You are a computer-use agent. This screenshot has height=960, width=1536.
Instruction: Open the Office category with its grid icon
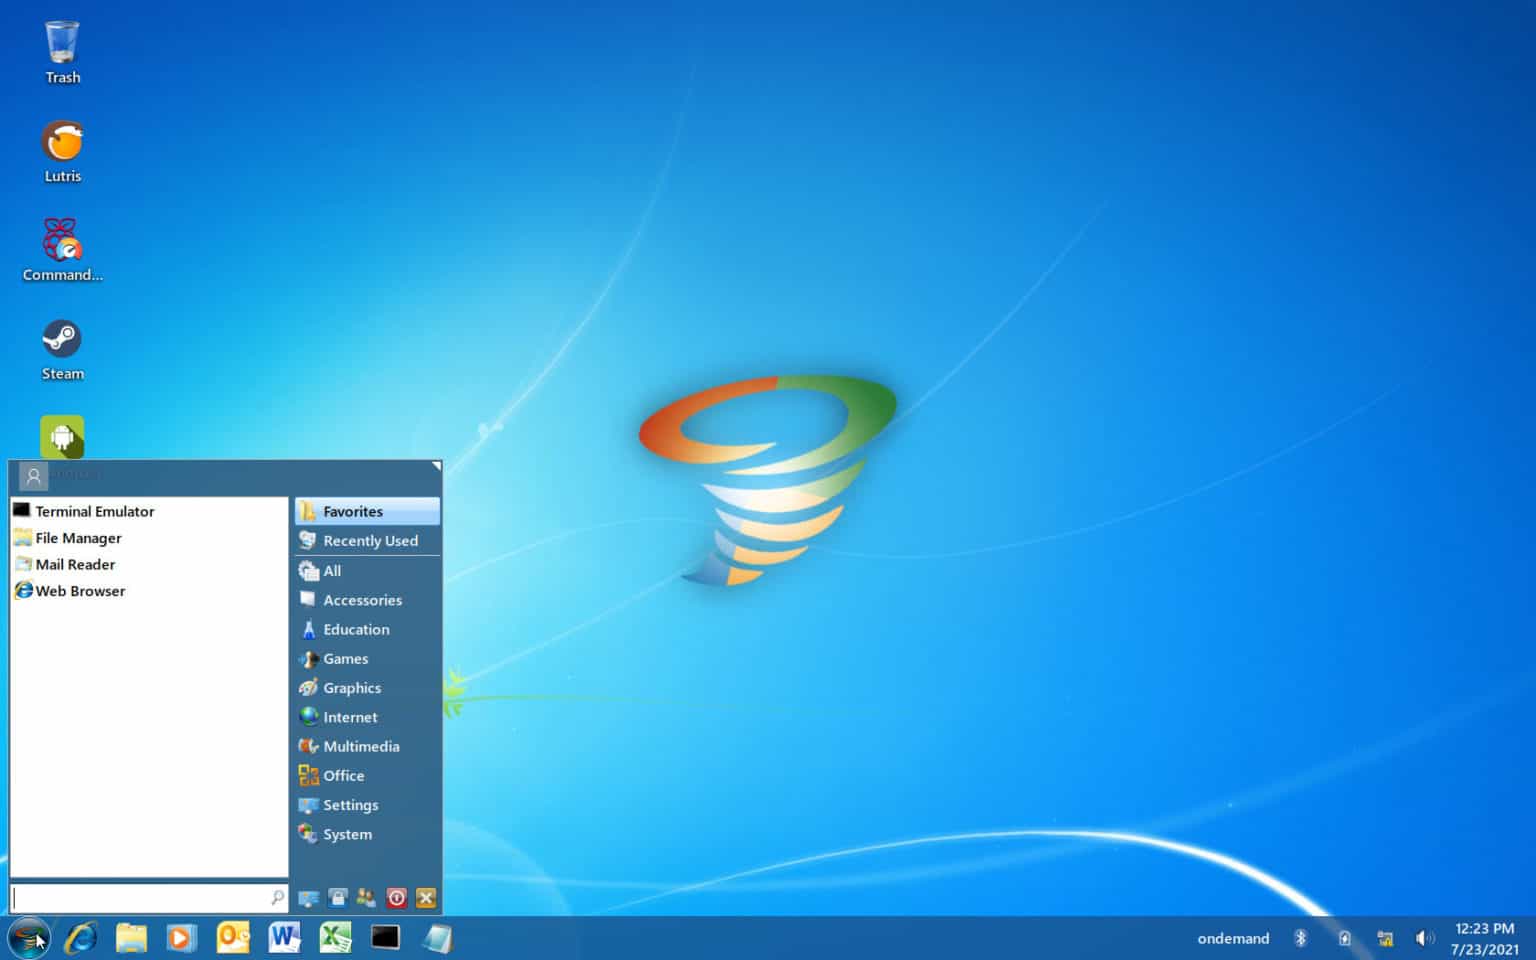click(x=309, y=775)
